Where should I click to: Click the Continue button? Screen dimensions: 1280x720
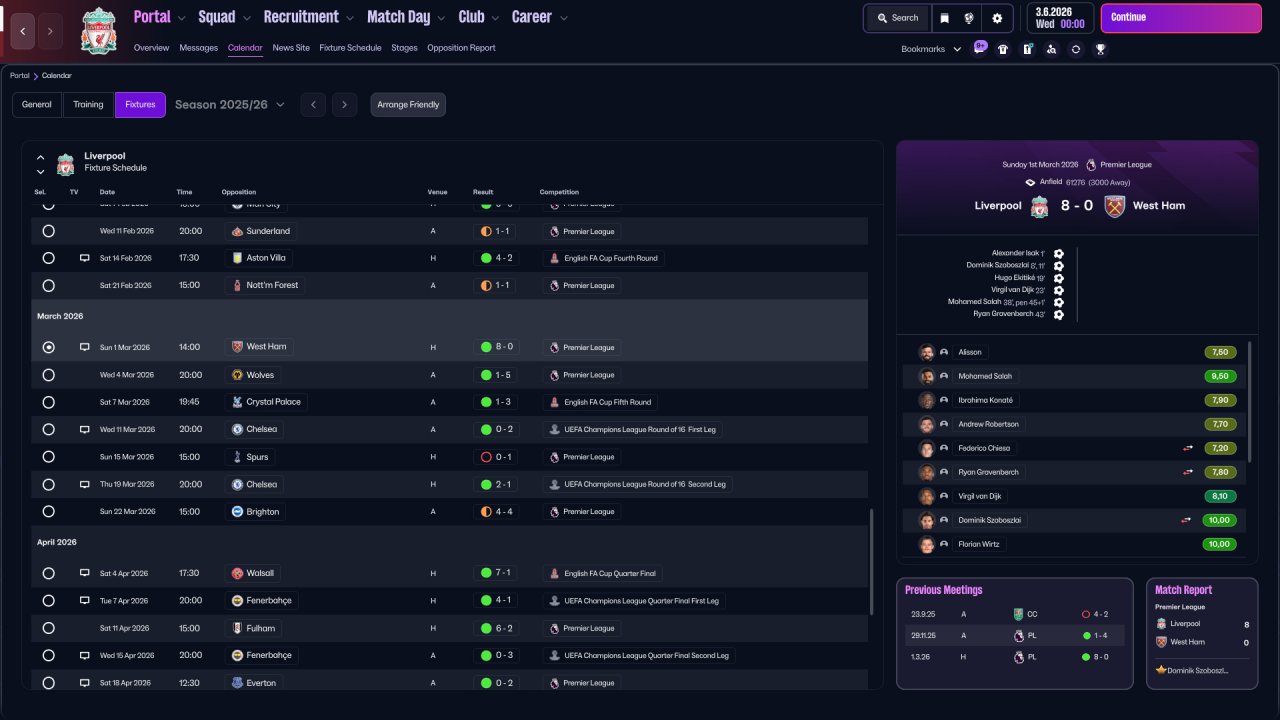coord(1181,18)
